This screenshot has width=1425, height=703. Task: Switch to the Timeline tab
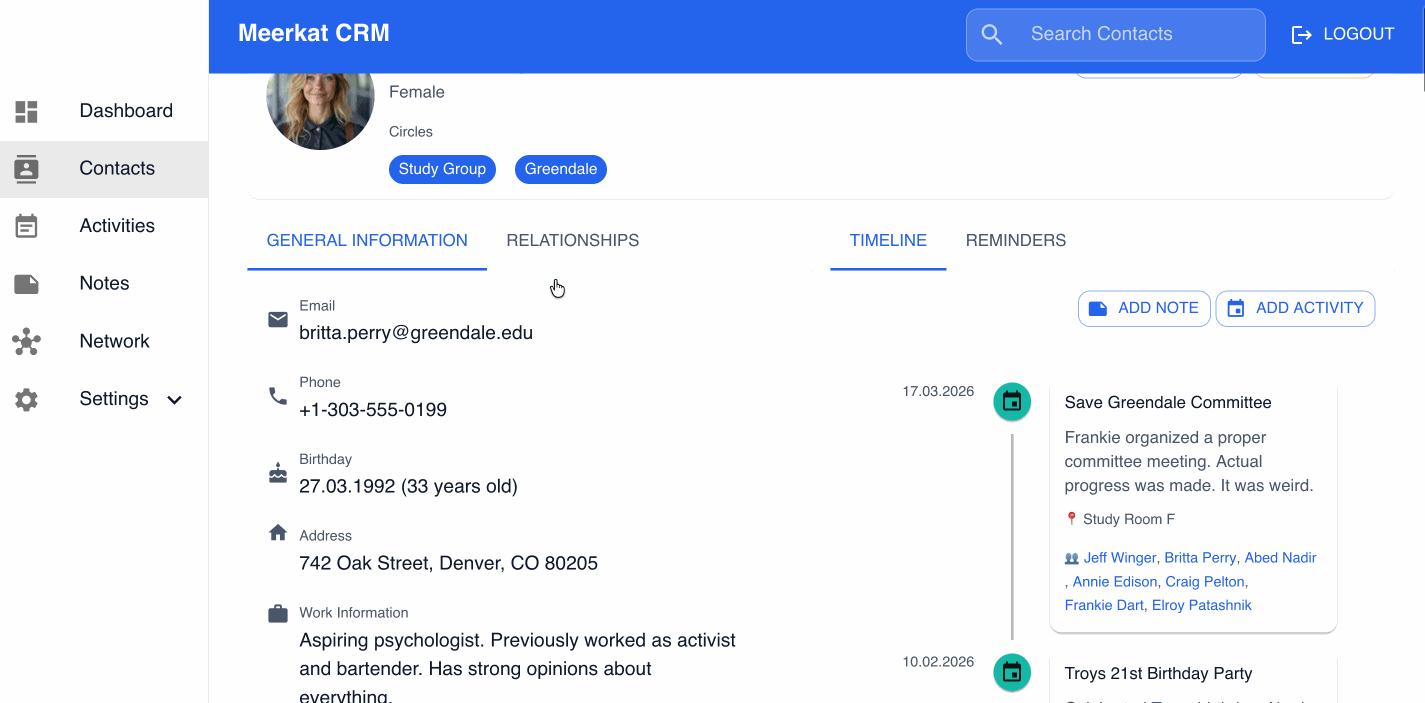point(888,241)
